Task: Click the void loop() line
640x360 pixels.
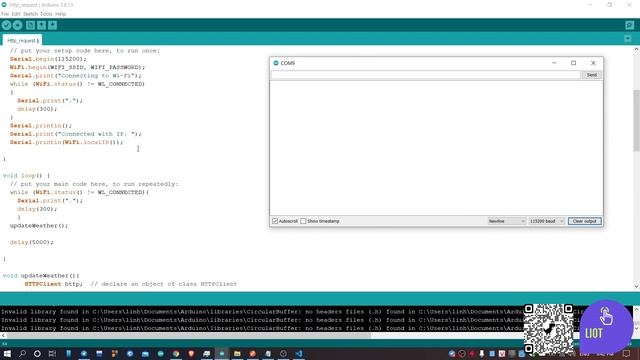Action: click(x=26, y=176)
